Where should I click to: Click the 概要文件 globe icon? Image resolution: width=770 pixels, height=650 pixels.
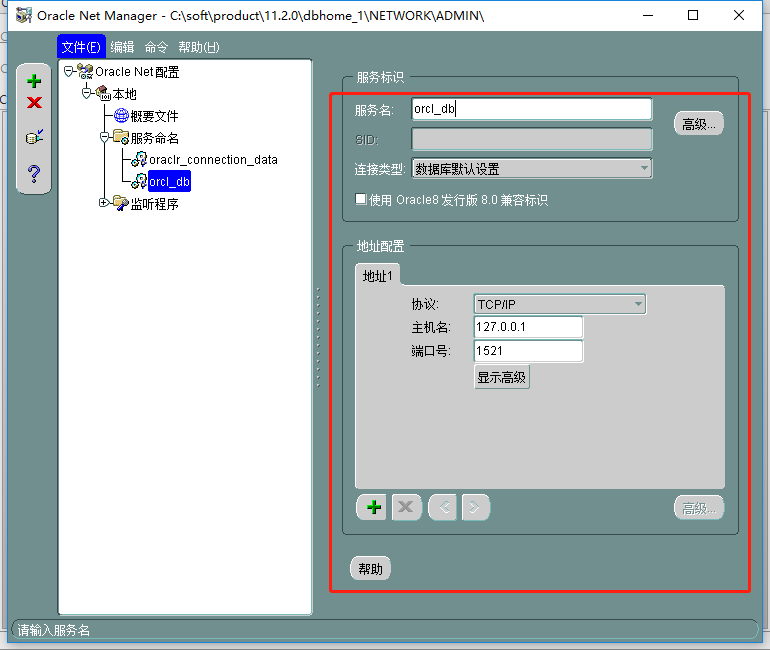tap(121, 115)
